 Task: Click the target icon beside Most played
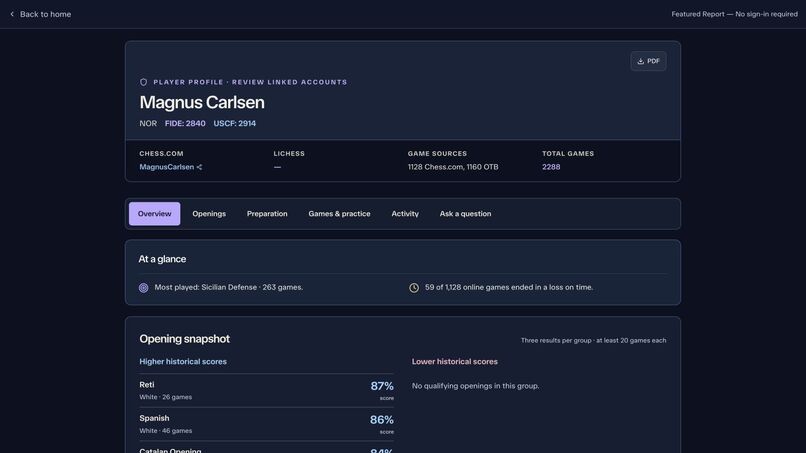[x=143, y=288]
